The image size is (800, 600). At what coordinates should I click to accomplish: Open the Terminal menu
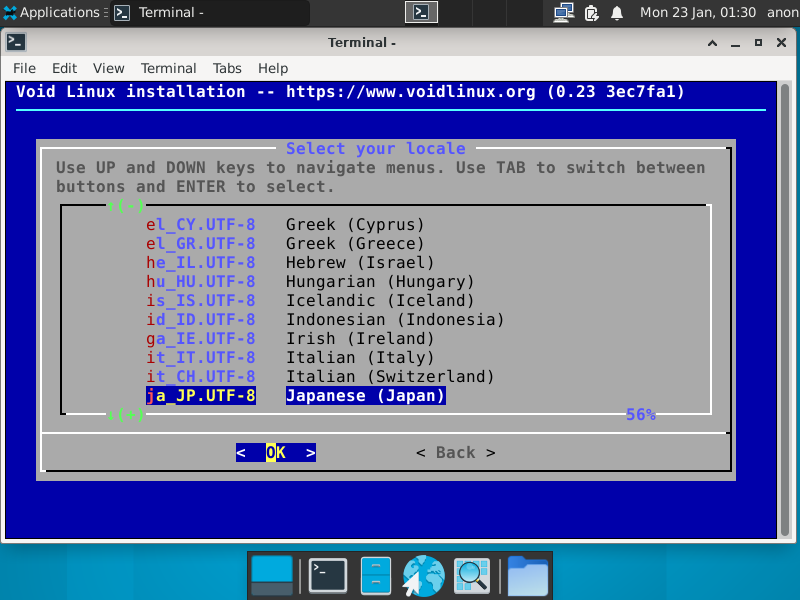point(168,68)
